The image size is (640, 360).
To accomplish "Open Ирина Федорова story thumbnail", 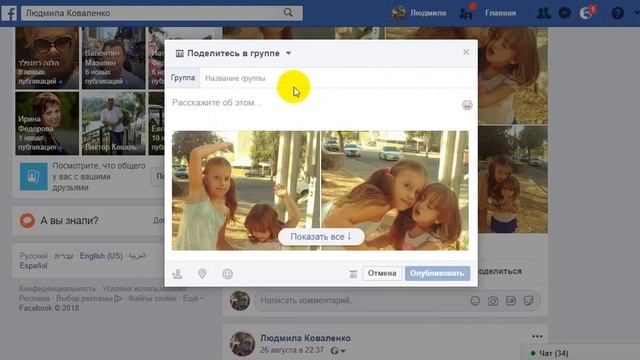I will pos(47,123).
